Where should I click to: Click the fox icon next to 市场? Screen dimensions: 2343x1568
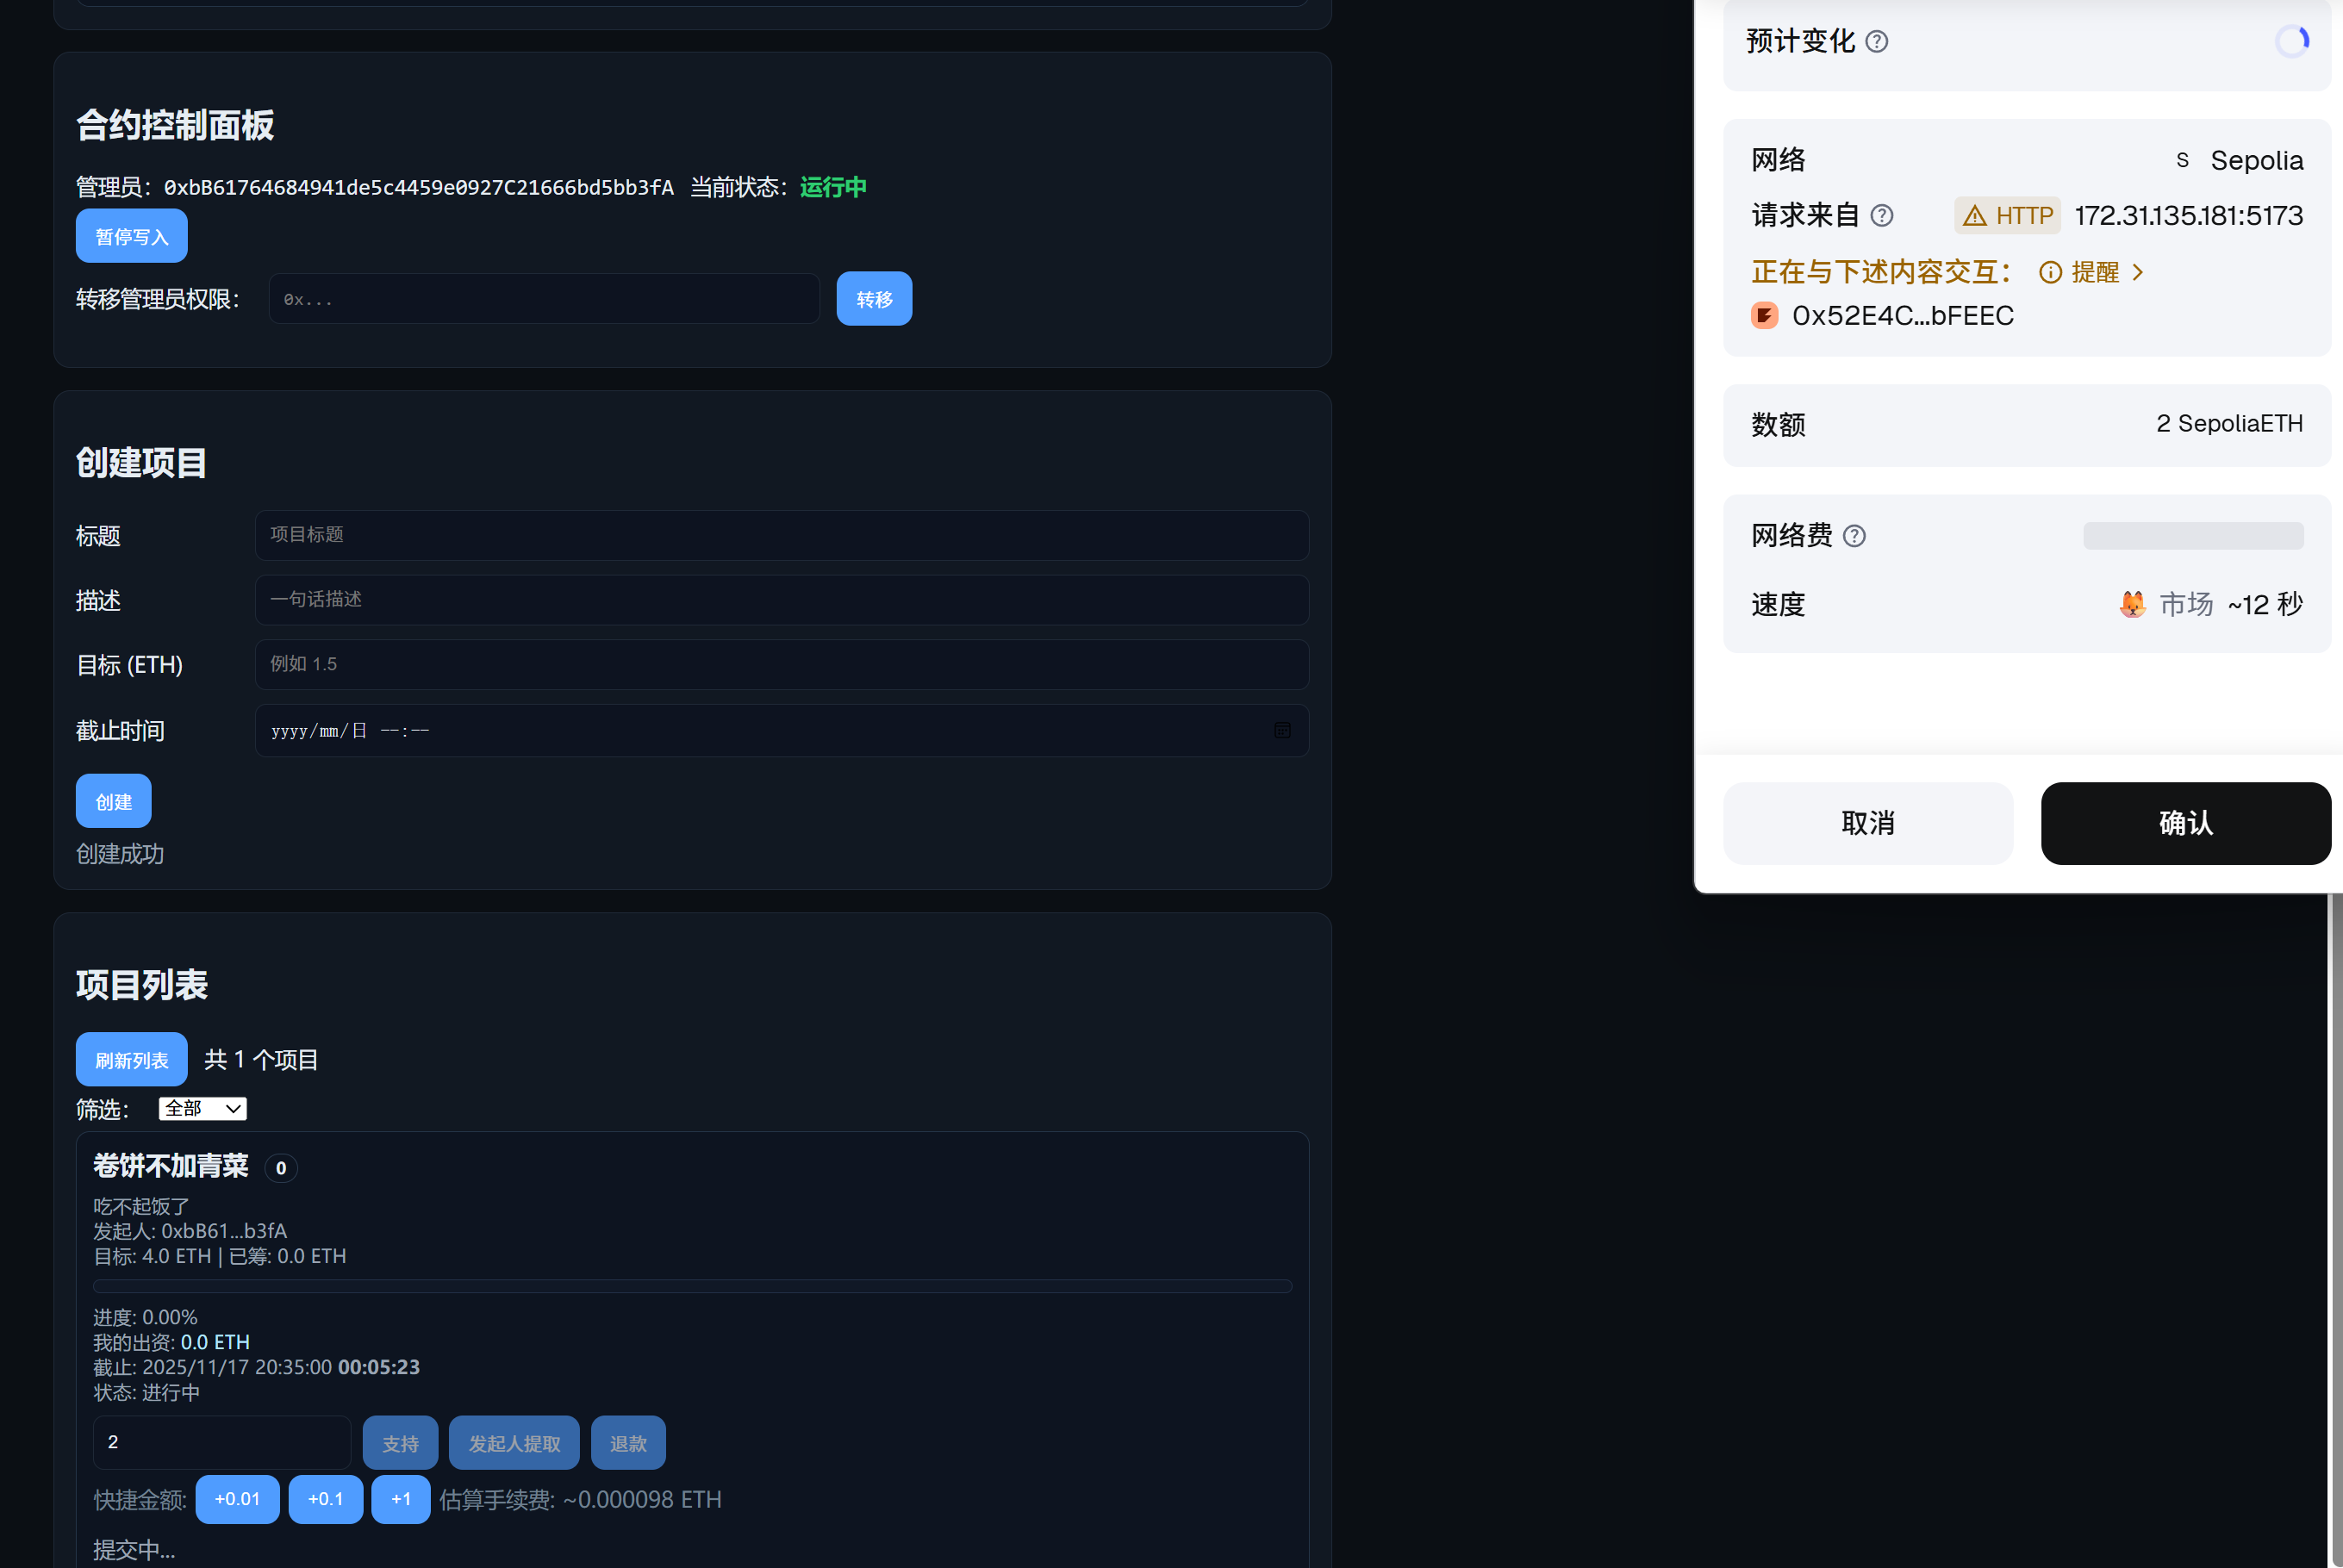(x=2132, y=604)
